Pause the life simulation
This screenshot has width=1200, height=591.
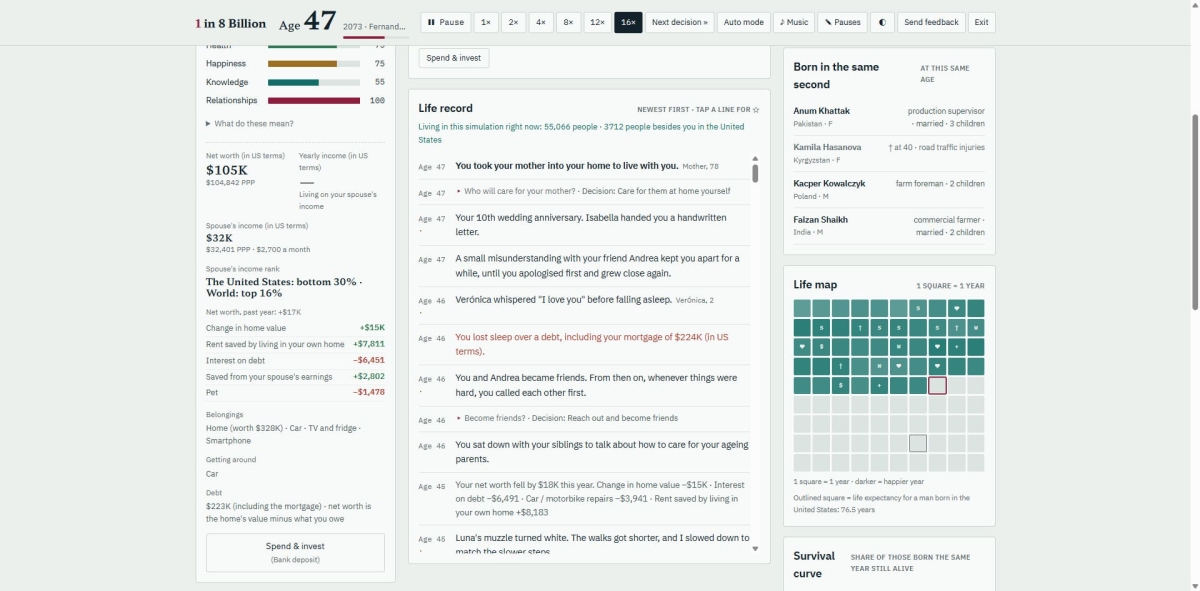pos(445,22)
